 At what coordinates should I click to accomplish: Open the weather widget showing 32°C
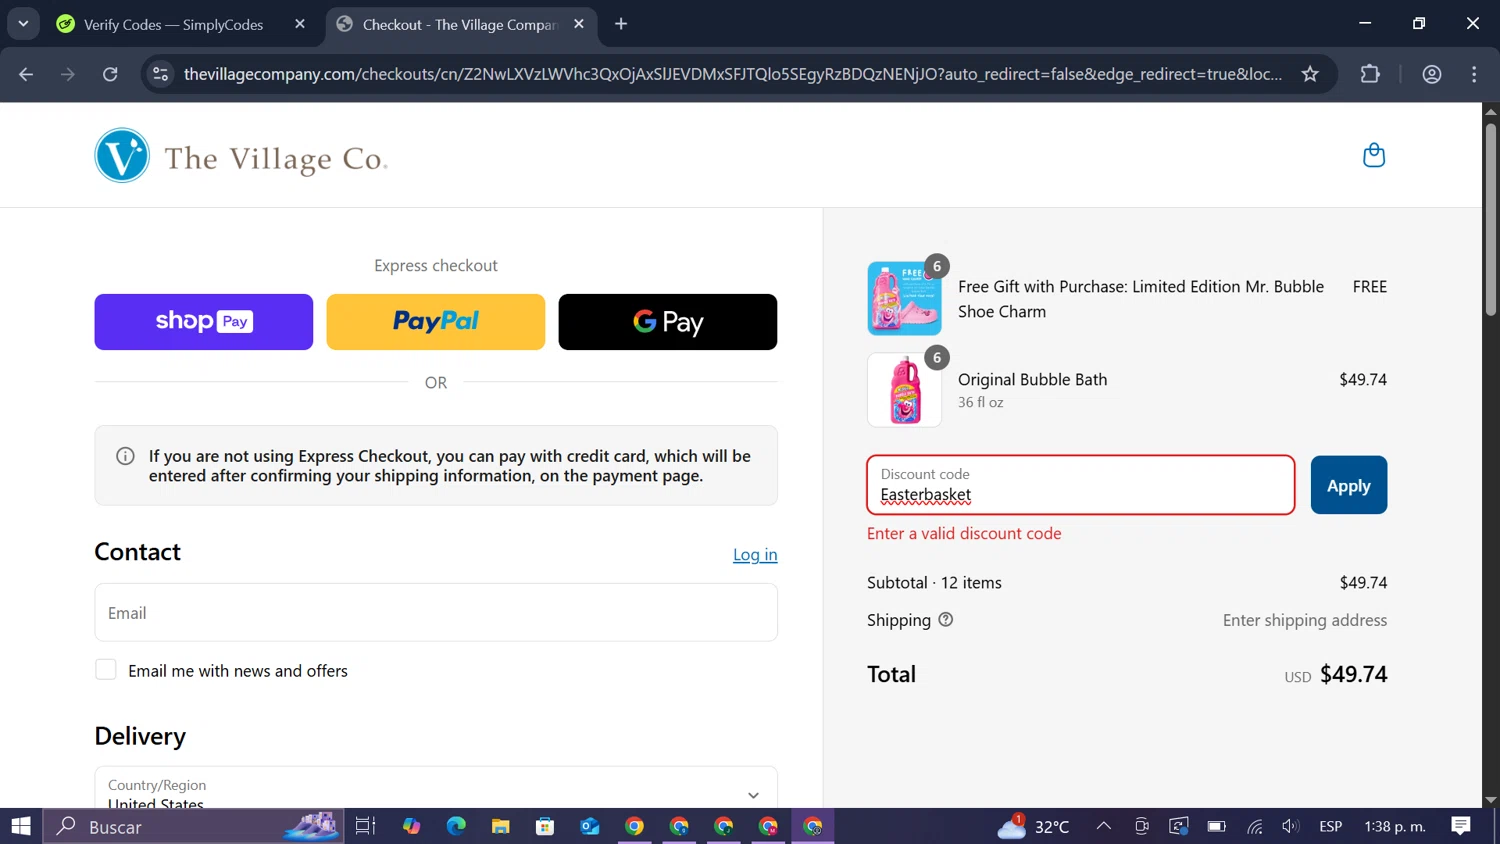[1034, 826]
